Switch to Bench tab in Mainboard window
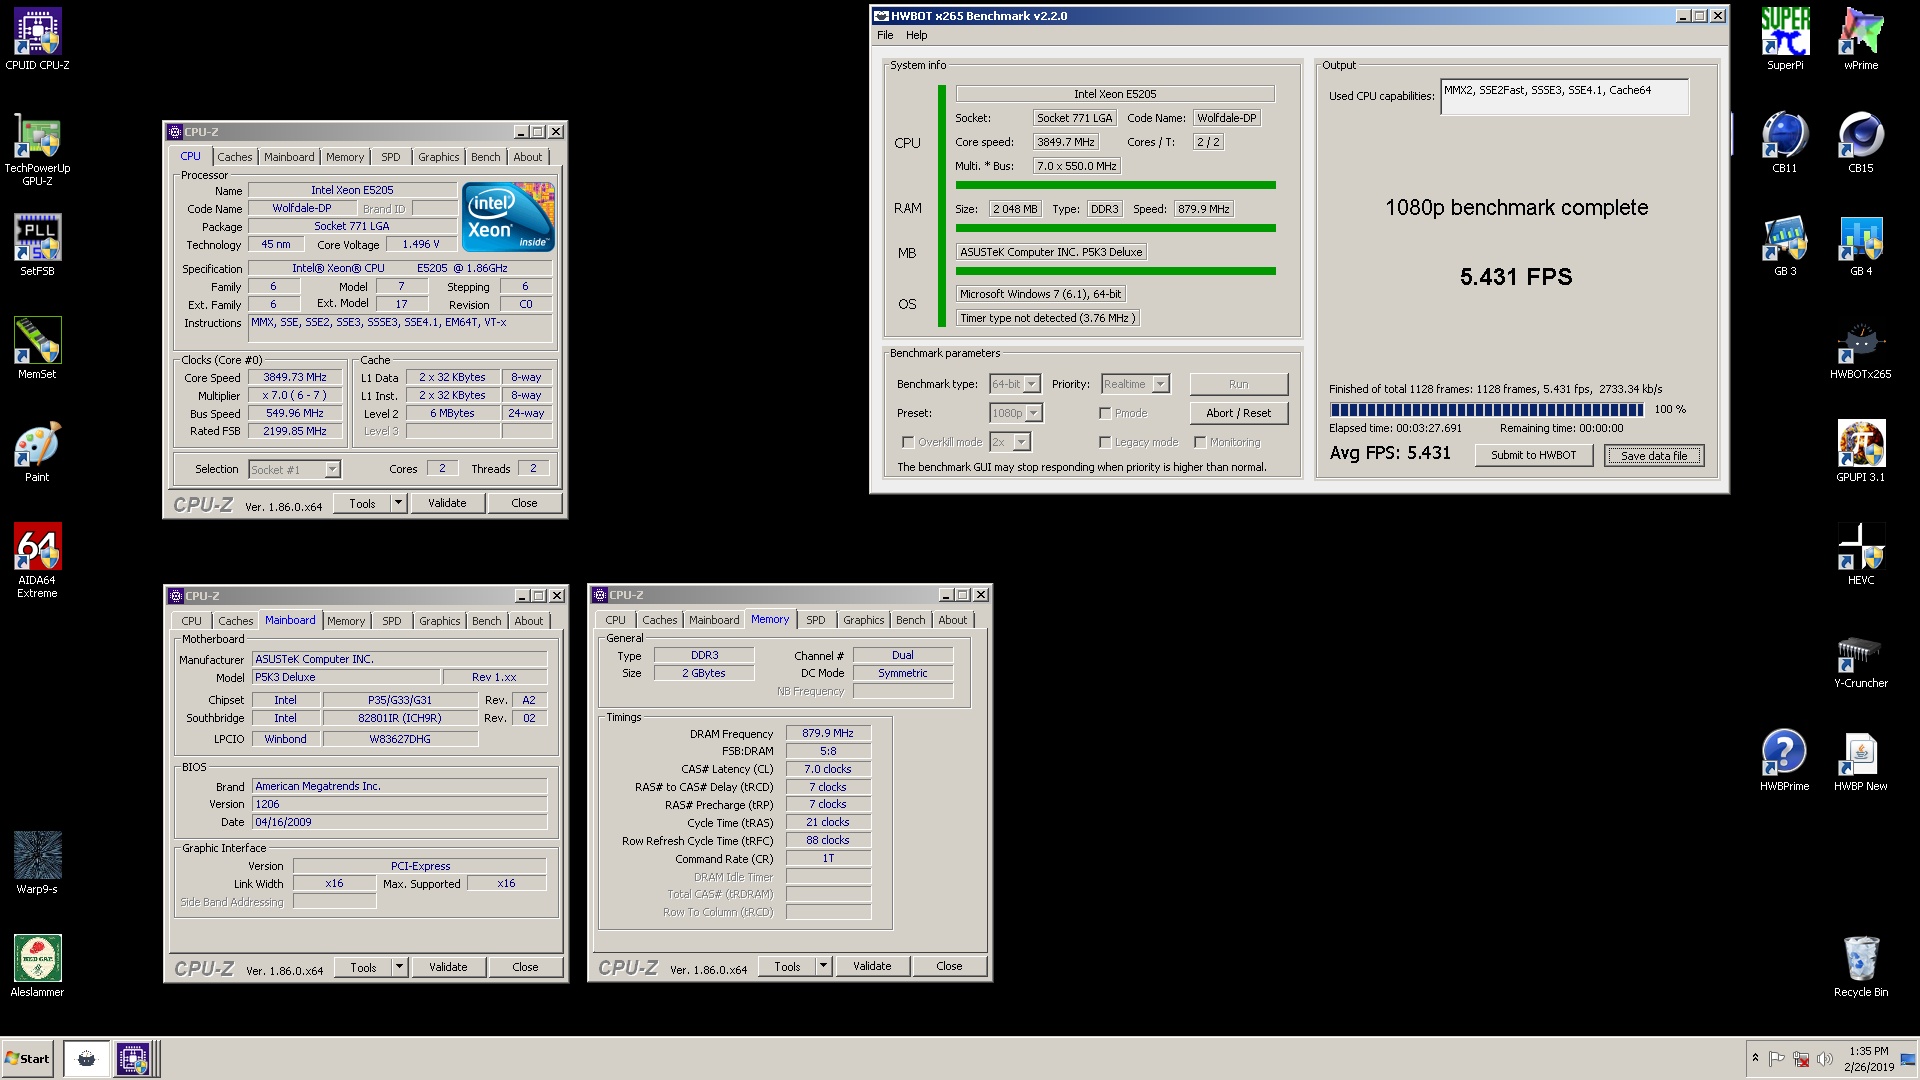This screenshot has width=1920, height=1080. (x=487, y=621)
